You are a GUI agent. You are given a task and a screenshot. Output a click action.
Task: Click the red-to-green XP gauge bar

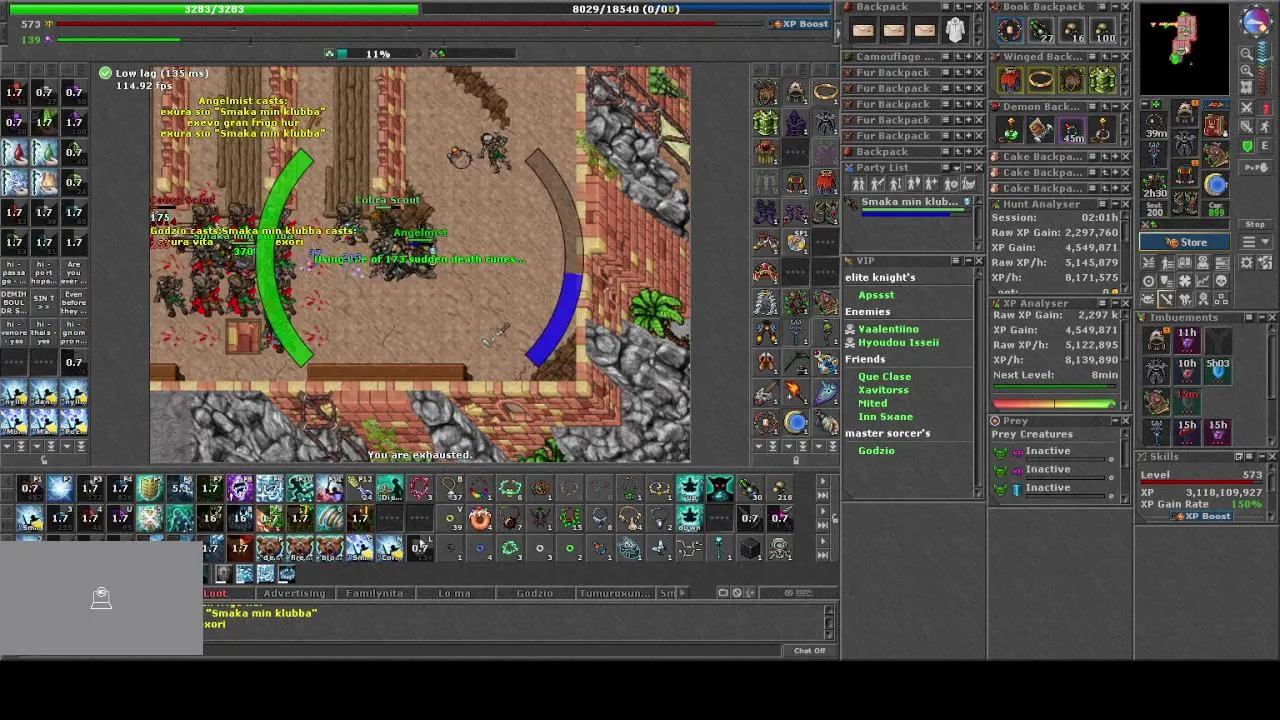1054,404
